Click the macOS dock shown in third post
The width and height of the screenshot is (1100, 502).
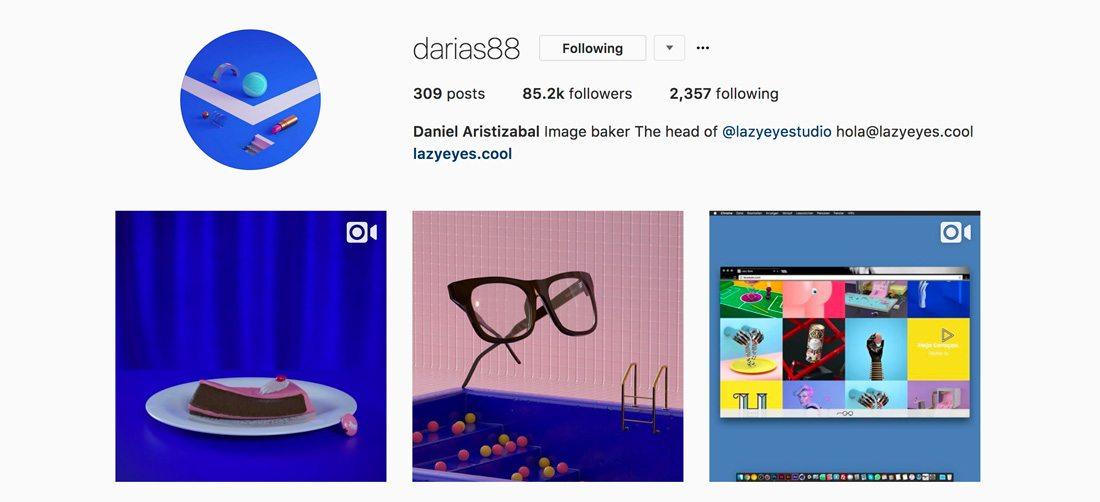click(845, 477)
